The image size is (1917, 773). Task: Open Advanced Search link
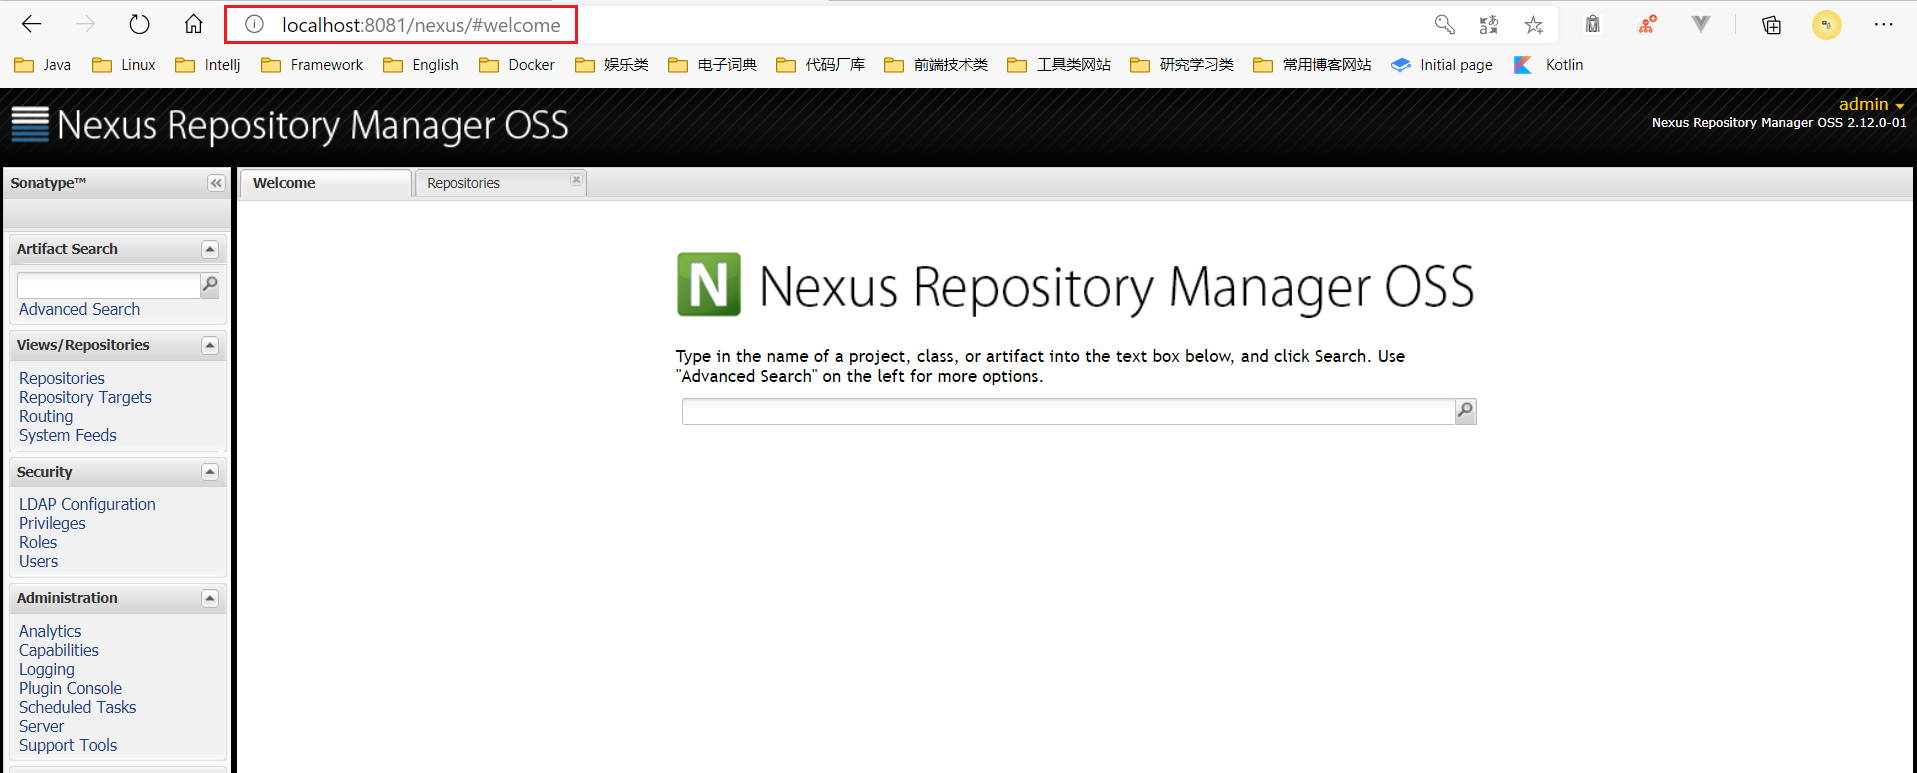click(x=79, y=310)
